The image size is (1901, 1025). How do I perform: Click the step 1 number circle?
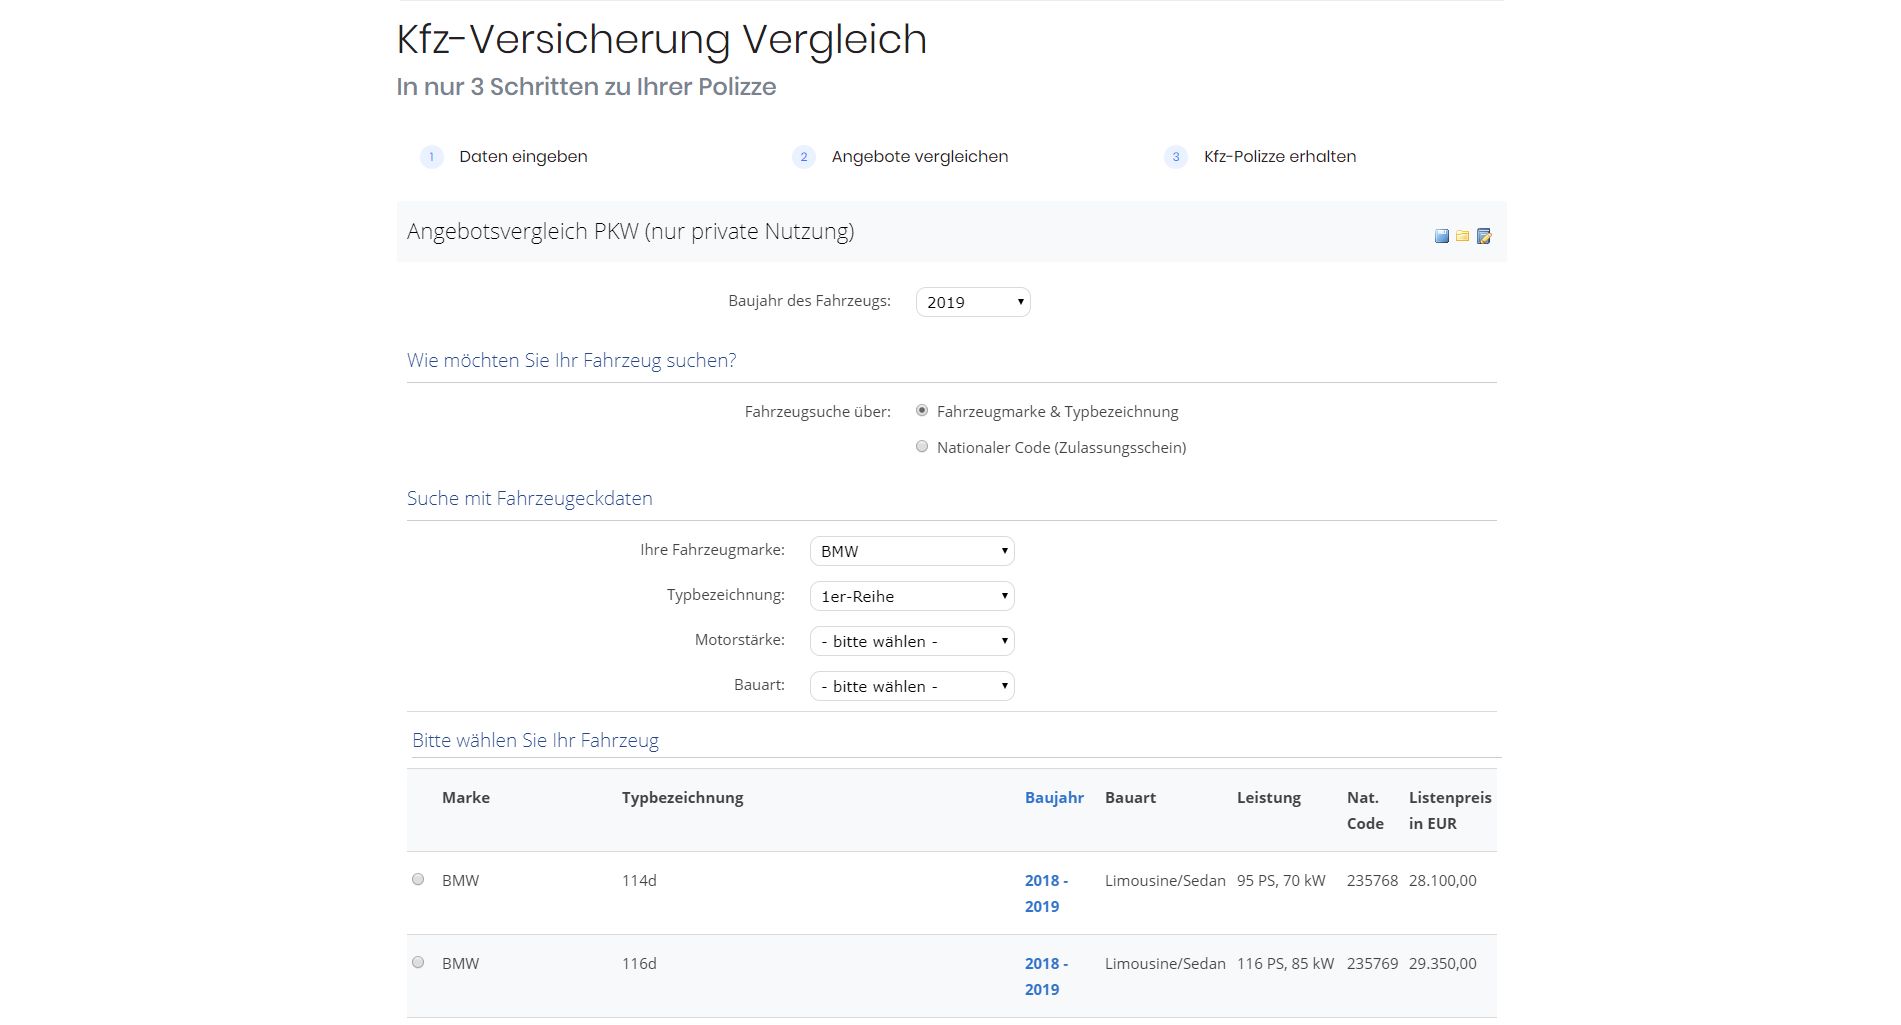pos(431,157)
